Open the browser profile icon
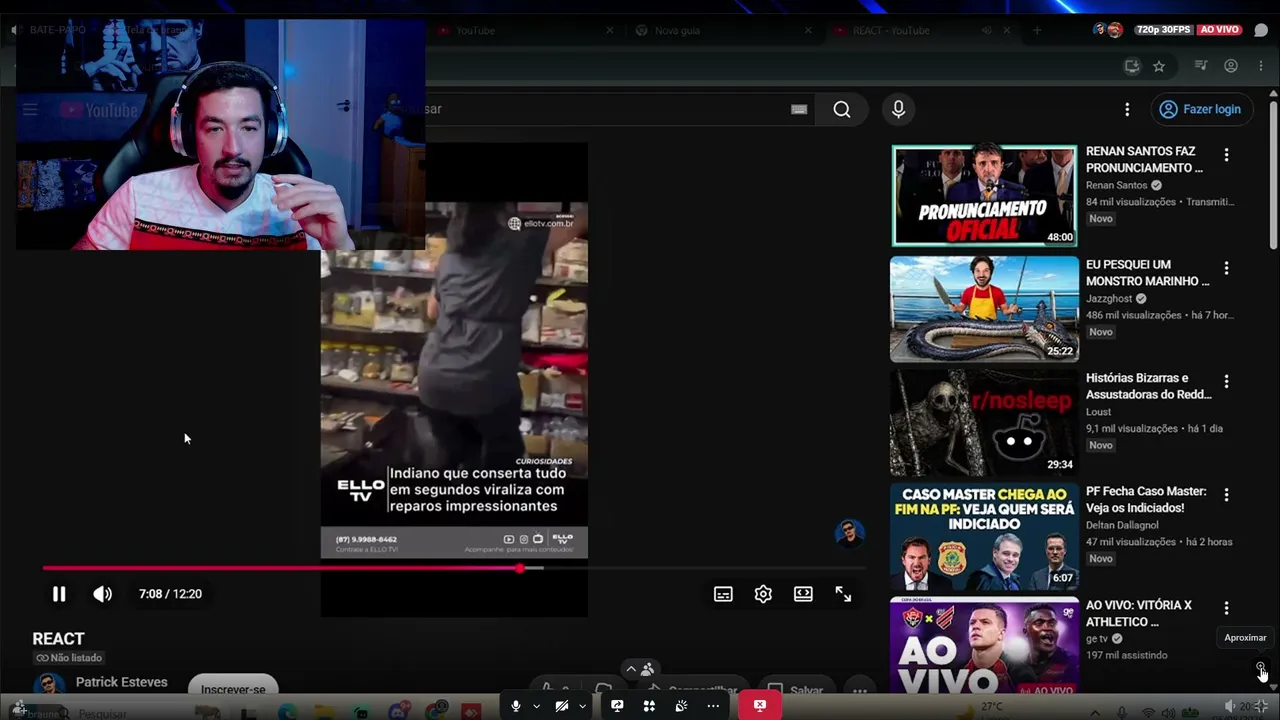 (x=1231, y=66)
